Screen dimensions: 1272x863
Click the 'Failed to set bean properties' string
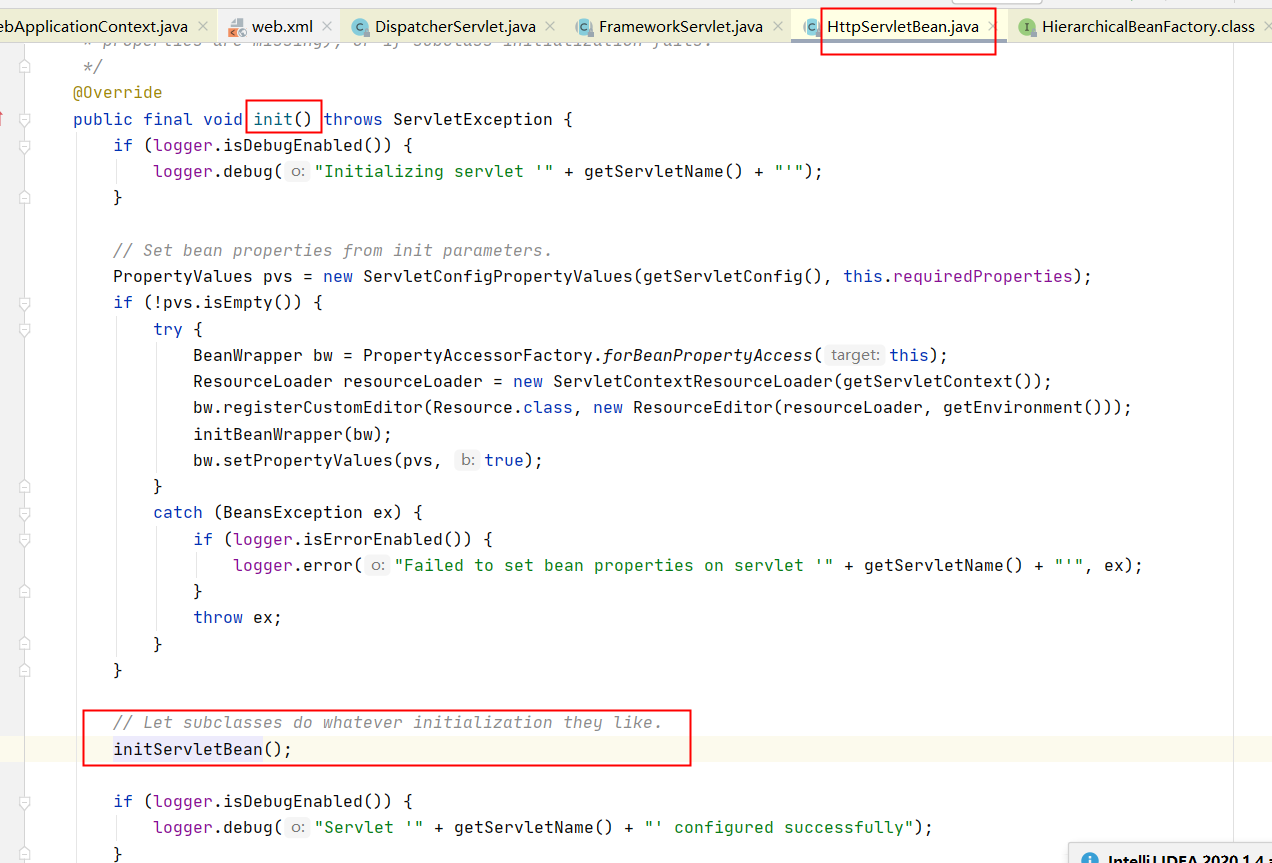[614, 565]
